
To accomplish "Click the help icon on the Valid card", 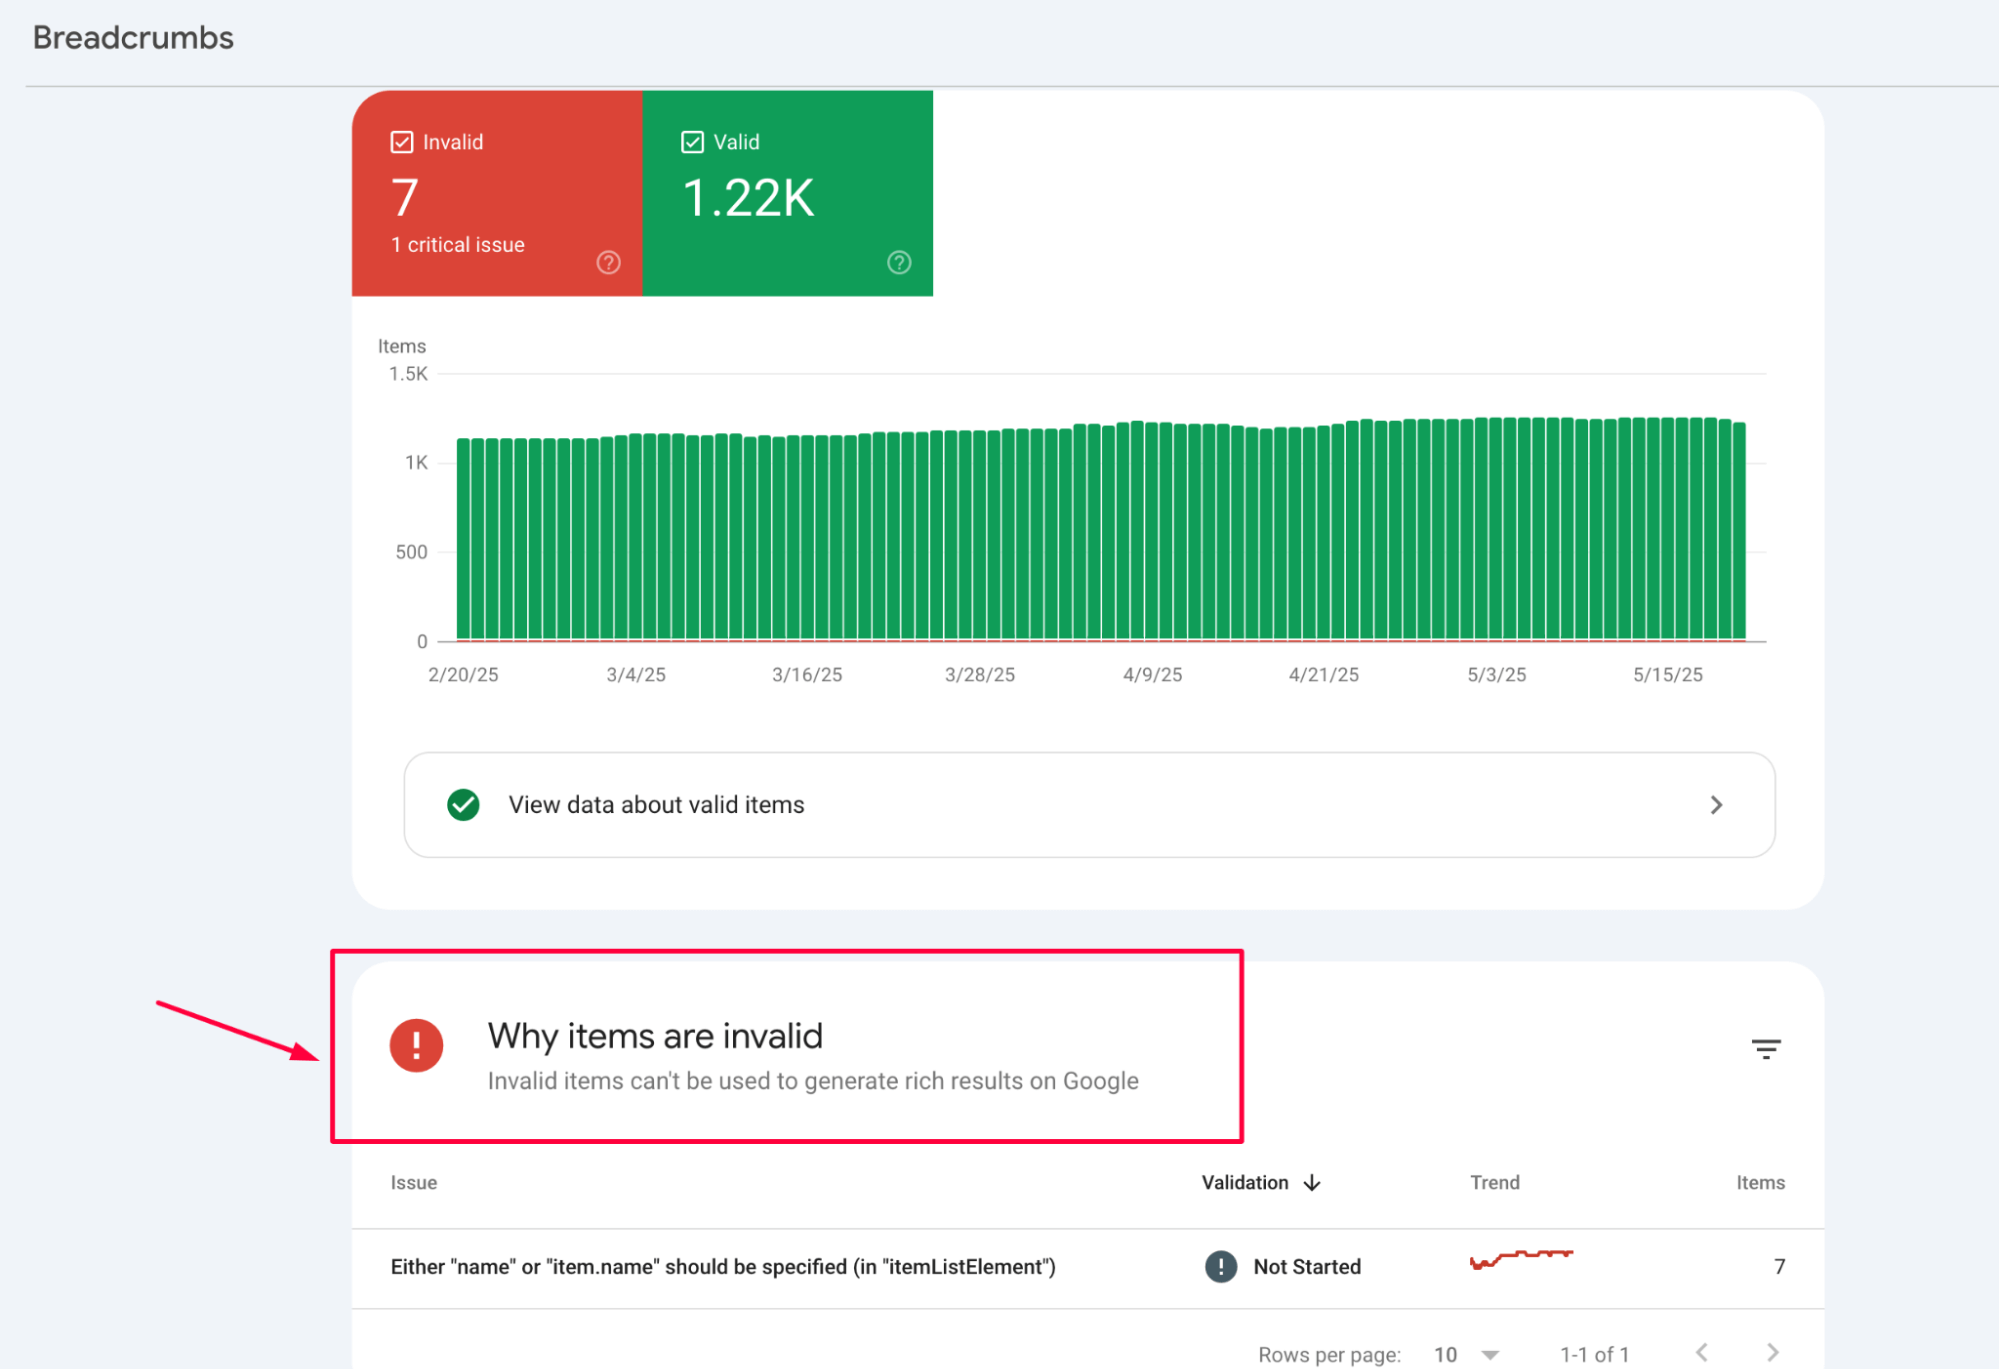I will (898, 262).
